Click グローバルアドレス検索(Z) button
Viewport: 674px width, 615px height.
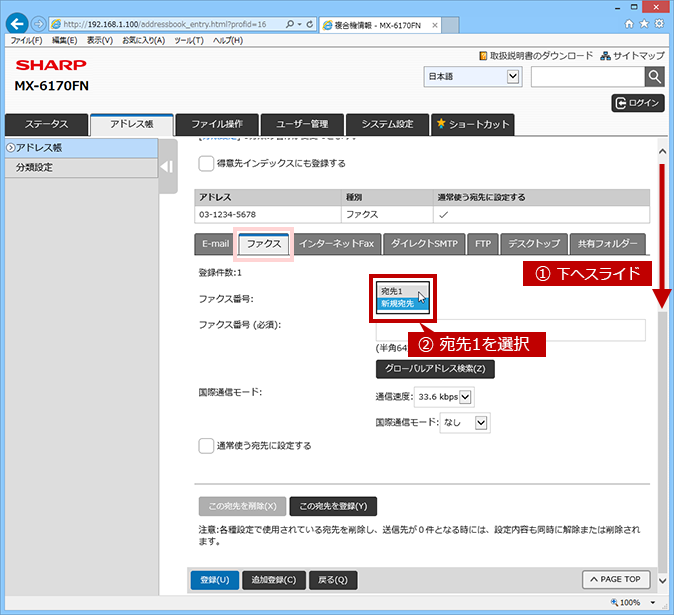pyautogui.click(x=435, y=369)
